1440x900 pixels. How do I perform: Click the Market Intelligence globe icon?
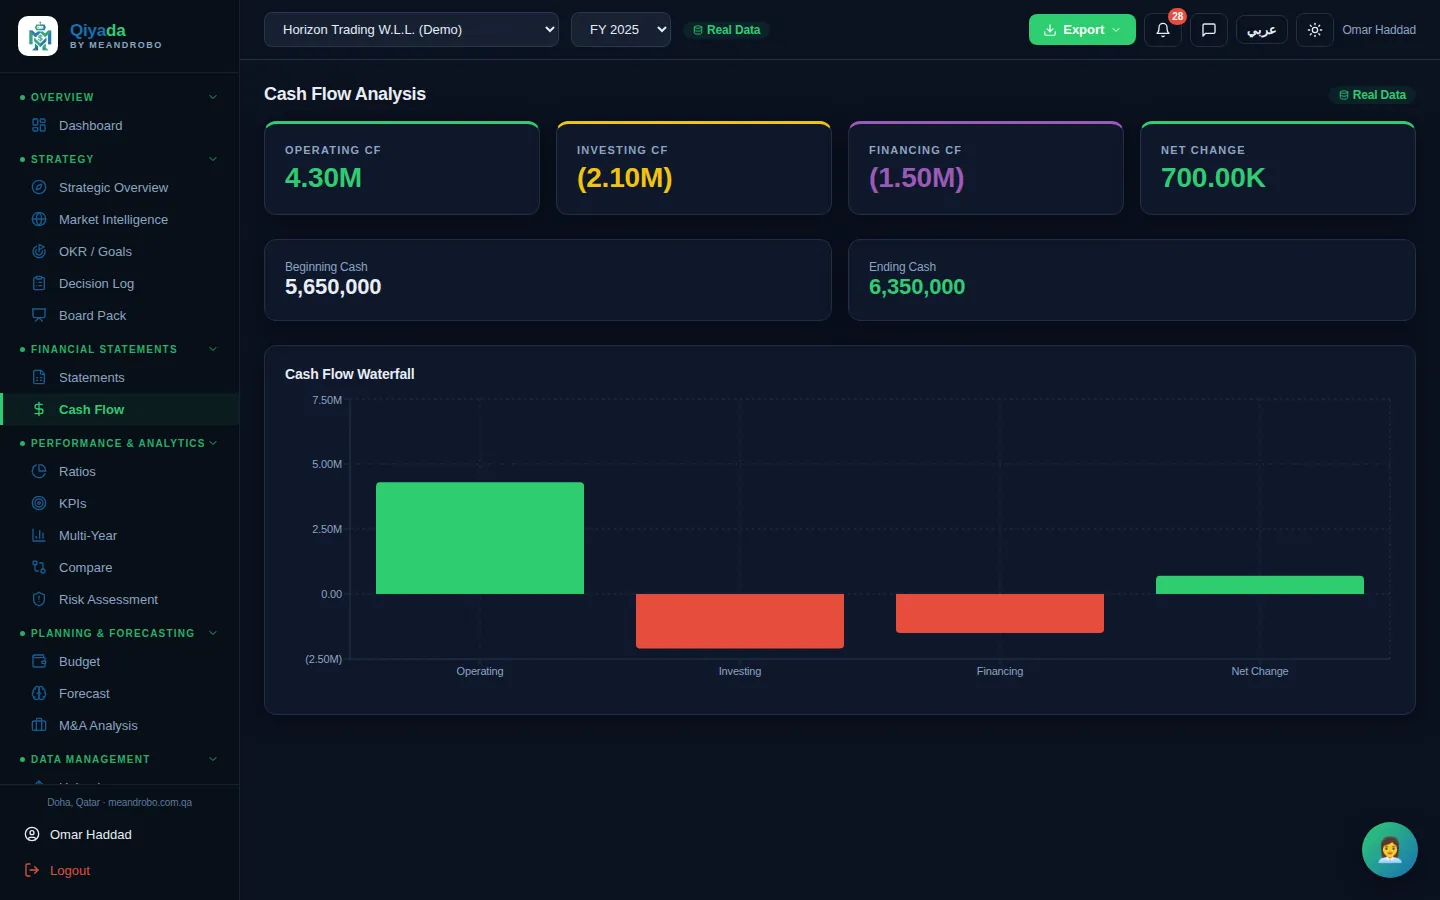(39, 219)
